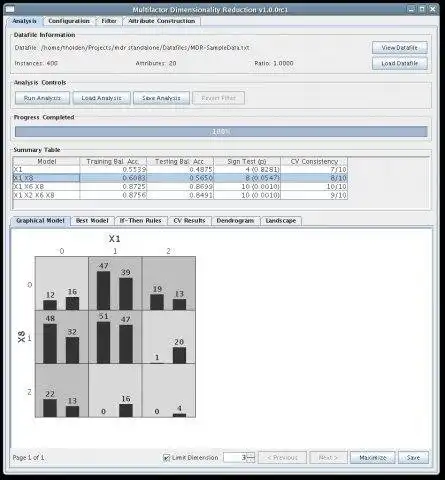Click the Training Bal. Acc. column header
Image resolution: width=445 pixels, height=480 pixels.
pos(113,161)
